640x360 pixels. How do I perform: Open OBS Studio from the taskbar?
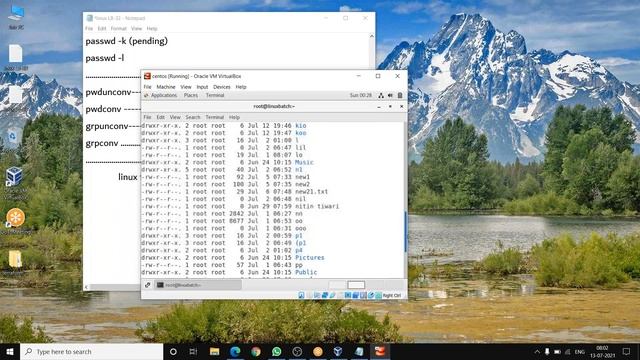297,351
